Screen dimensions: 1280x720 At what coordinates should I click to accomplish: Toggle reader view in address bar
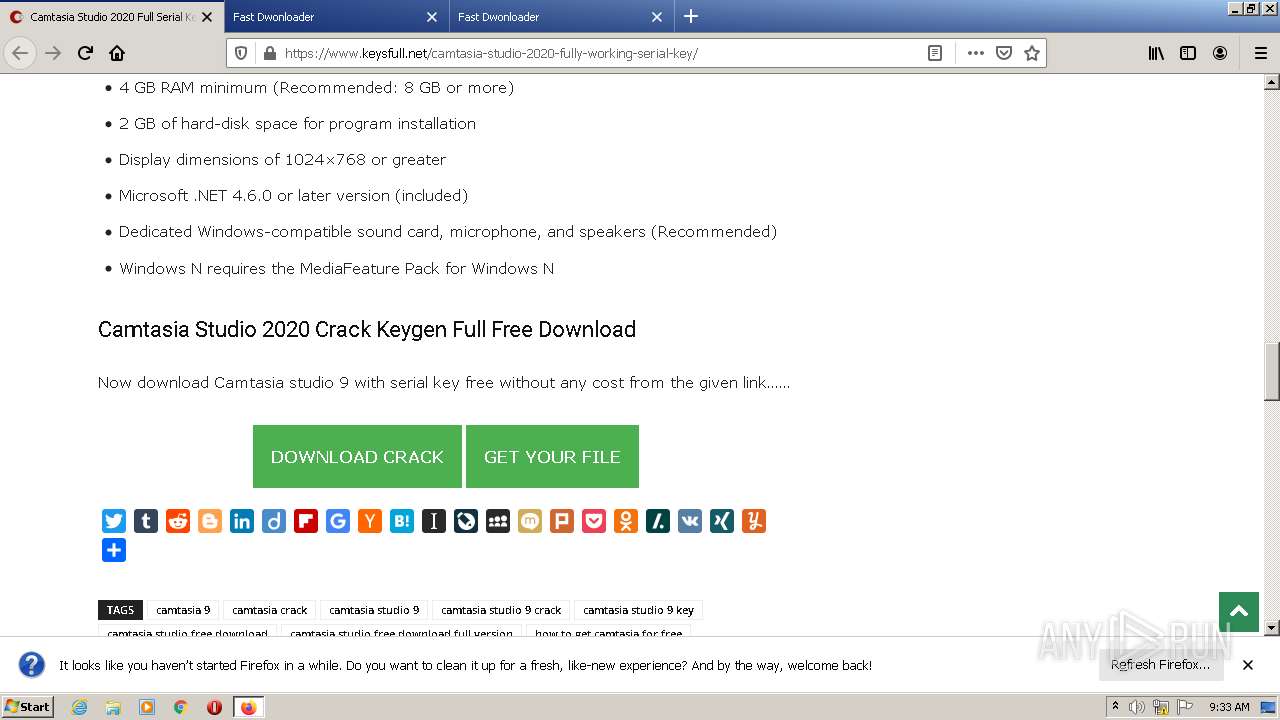[x=935, y=53]
